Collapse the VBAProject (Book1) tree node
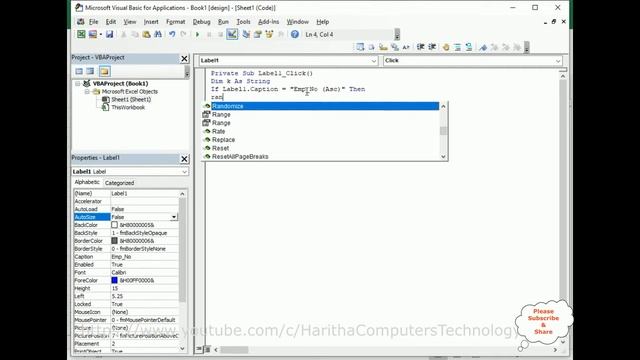640x360 pixels. tap(78, 83)
